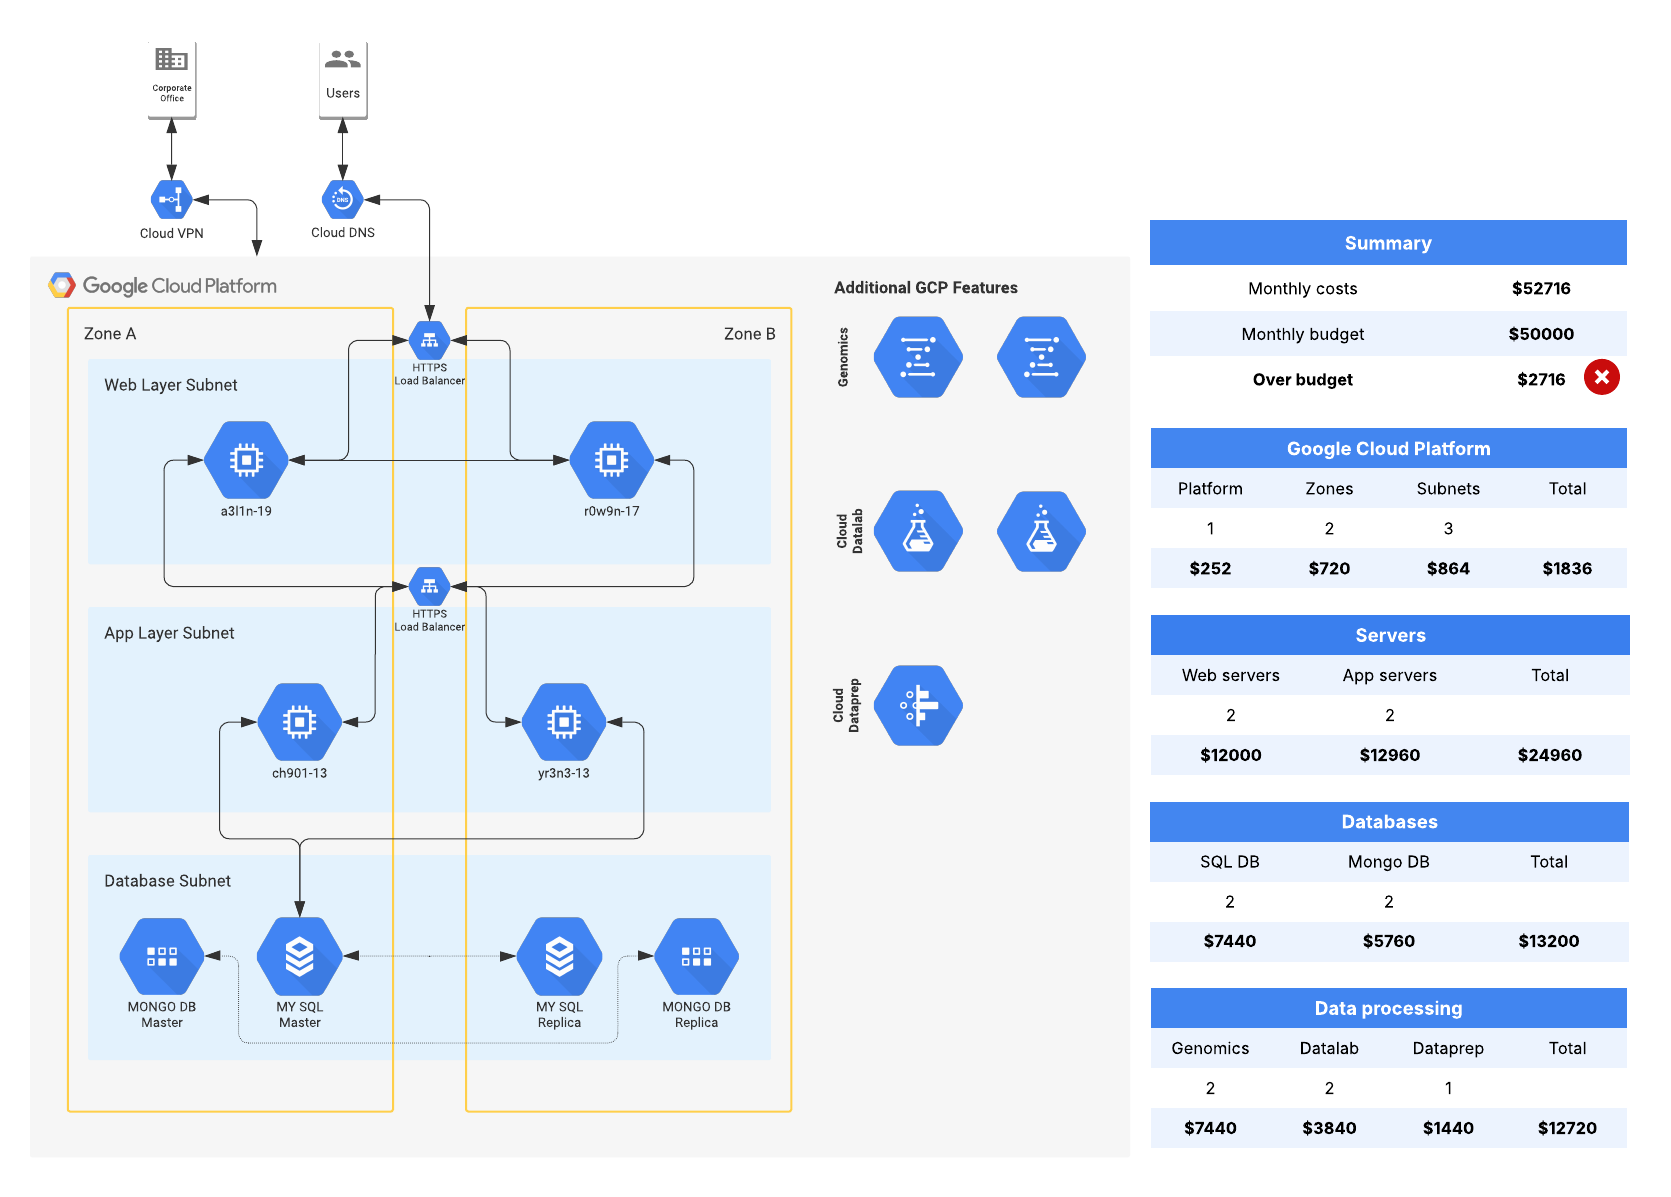Select the yr3n3-13 app server icon

tap(564, 722)
